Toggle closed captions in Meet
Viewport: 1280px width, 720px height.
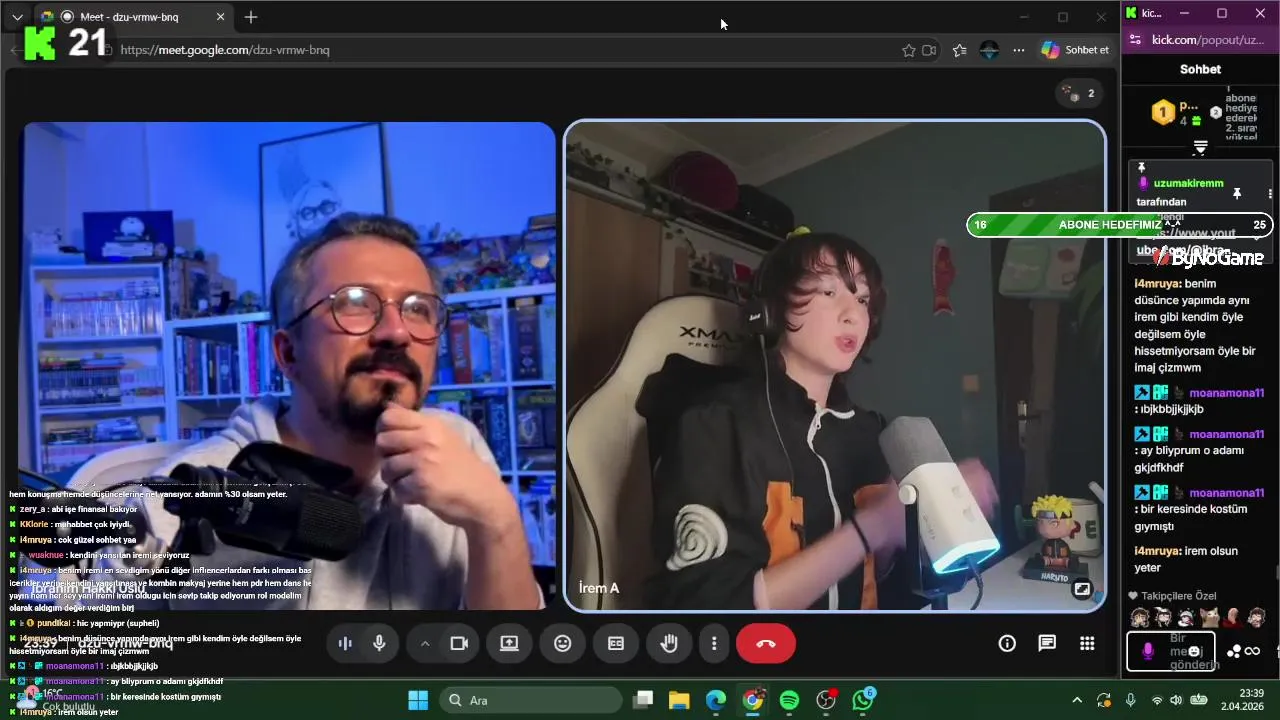point(616,644)
